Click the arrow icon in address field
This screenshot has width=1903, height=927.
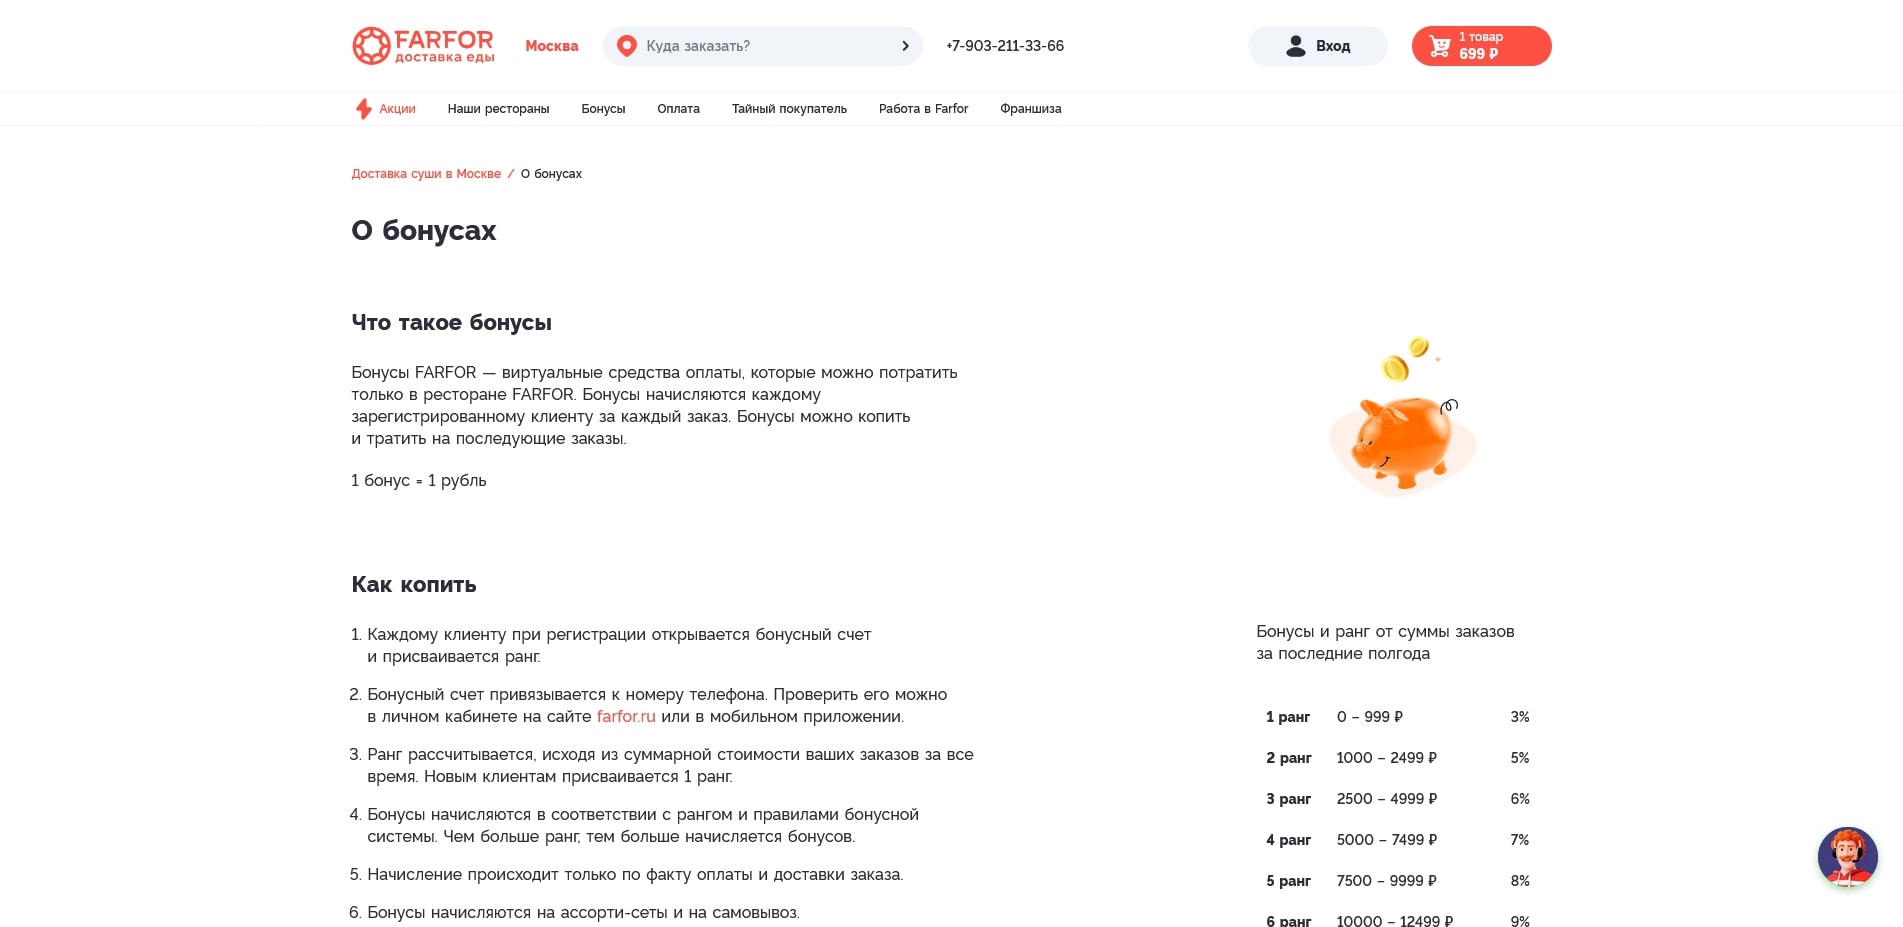point(904,45)
